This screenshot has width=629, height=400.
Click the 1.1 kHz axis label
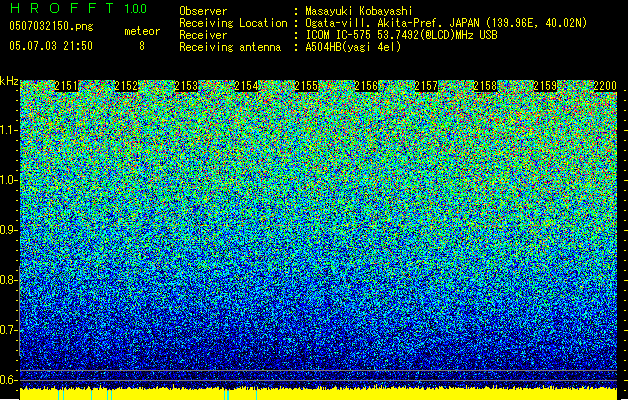coord(9,130)
